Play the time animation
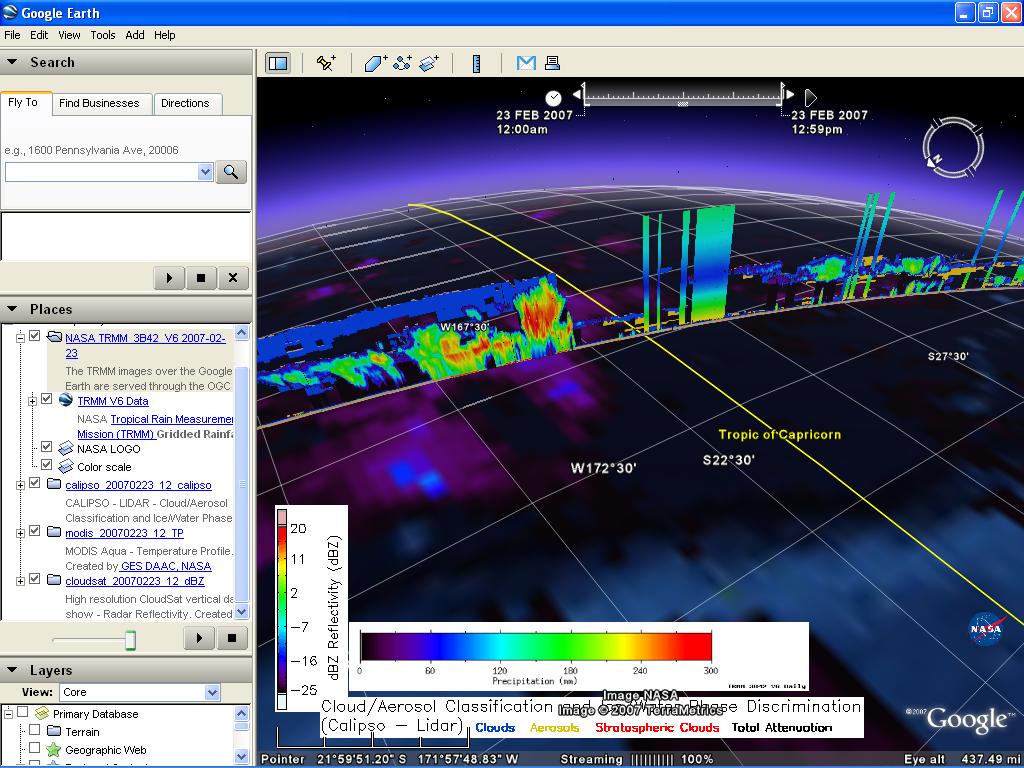Image resolution: width=1024 pixels, height=768 pixels. pos(810,98)
